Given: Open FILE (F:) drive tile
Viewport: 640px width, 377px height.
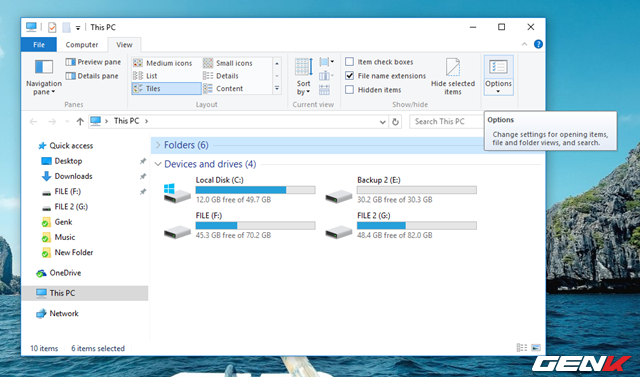Looking at the screenshot, I should 240,225.
